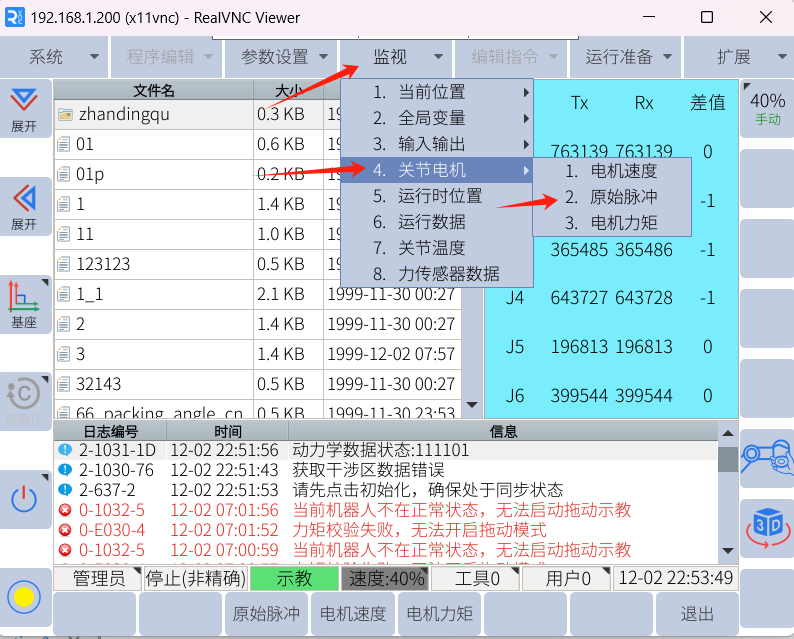Image resolution: width=794 pixels, height=639 pixels.
Task: Toggle the 示教 teach mode indicator
Action: tap(294, 578)
